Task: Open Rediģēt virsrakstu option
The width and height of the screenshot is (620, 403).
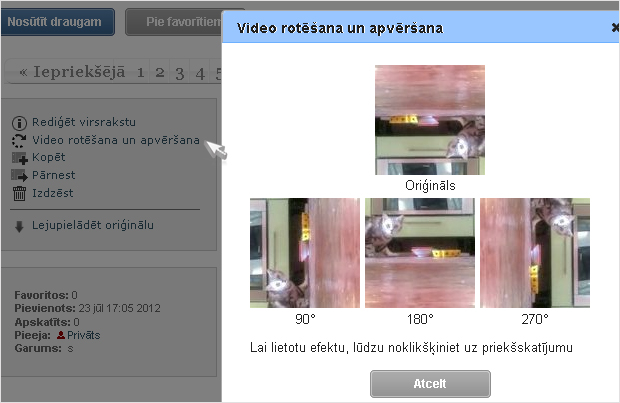Action: click(84, 122)
